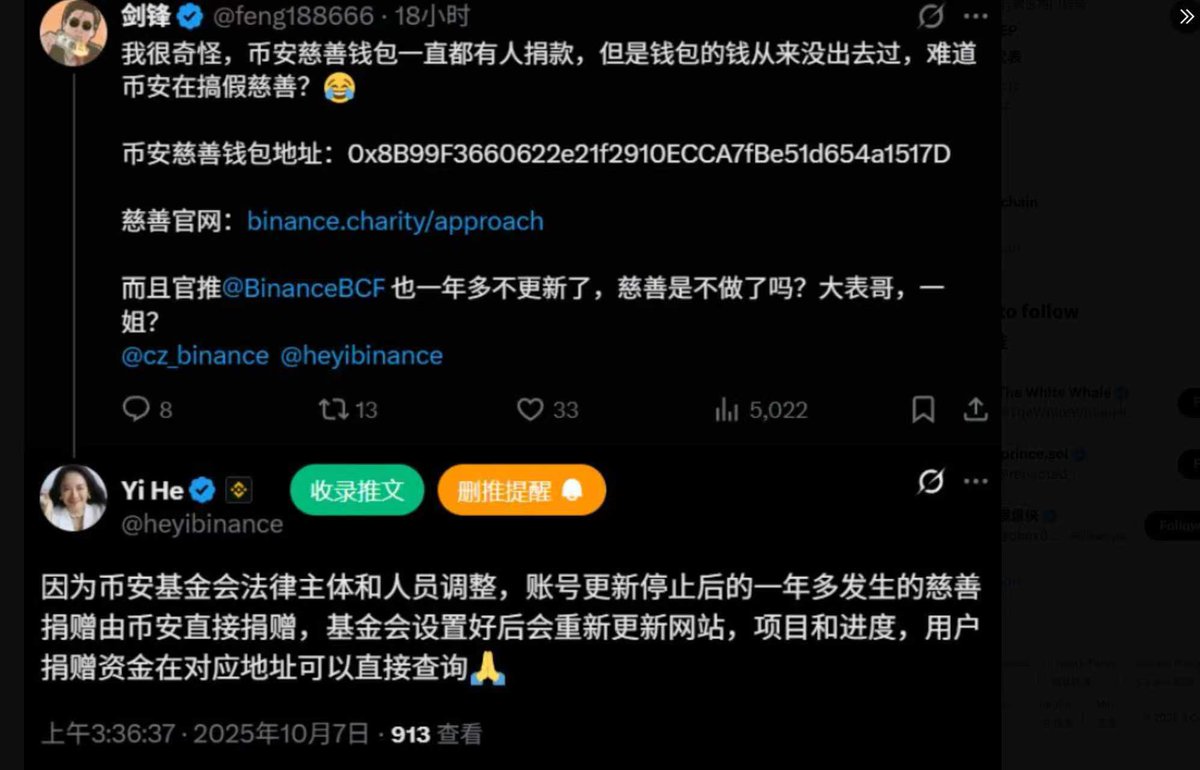The image size is (1200, 770).
Task: Open more options on 剑锋's tweet
Action: pyautogui.click(x=976, y=16)
